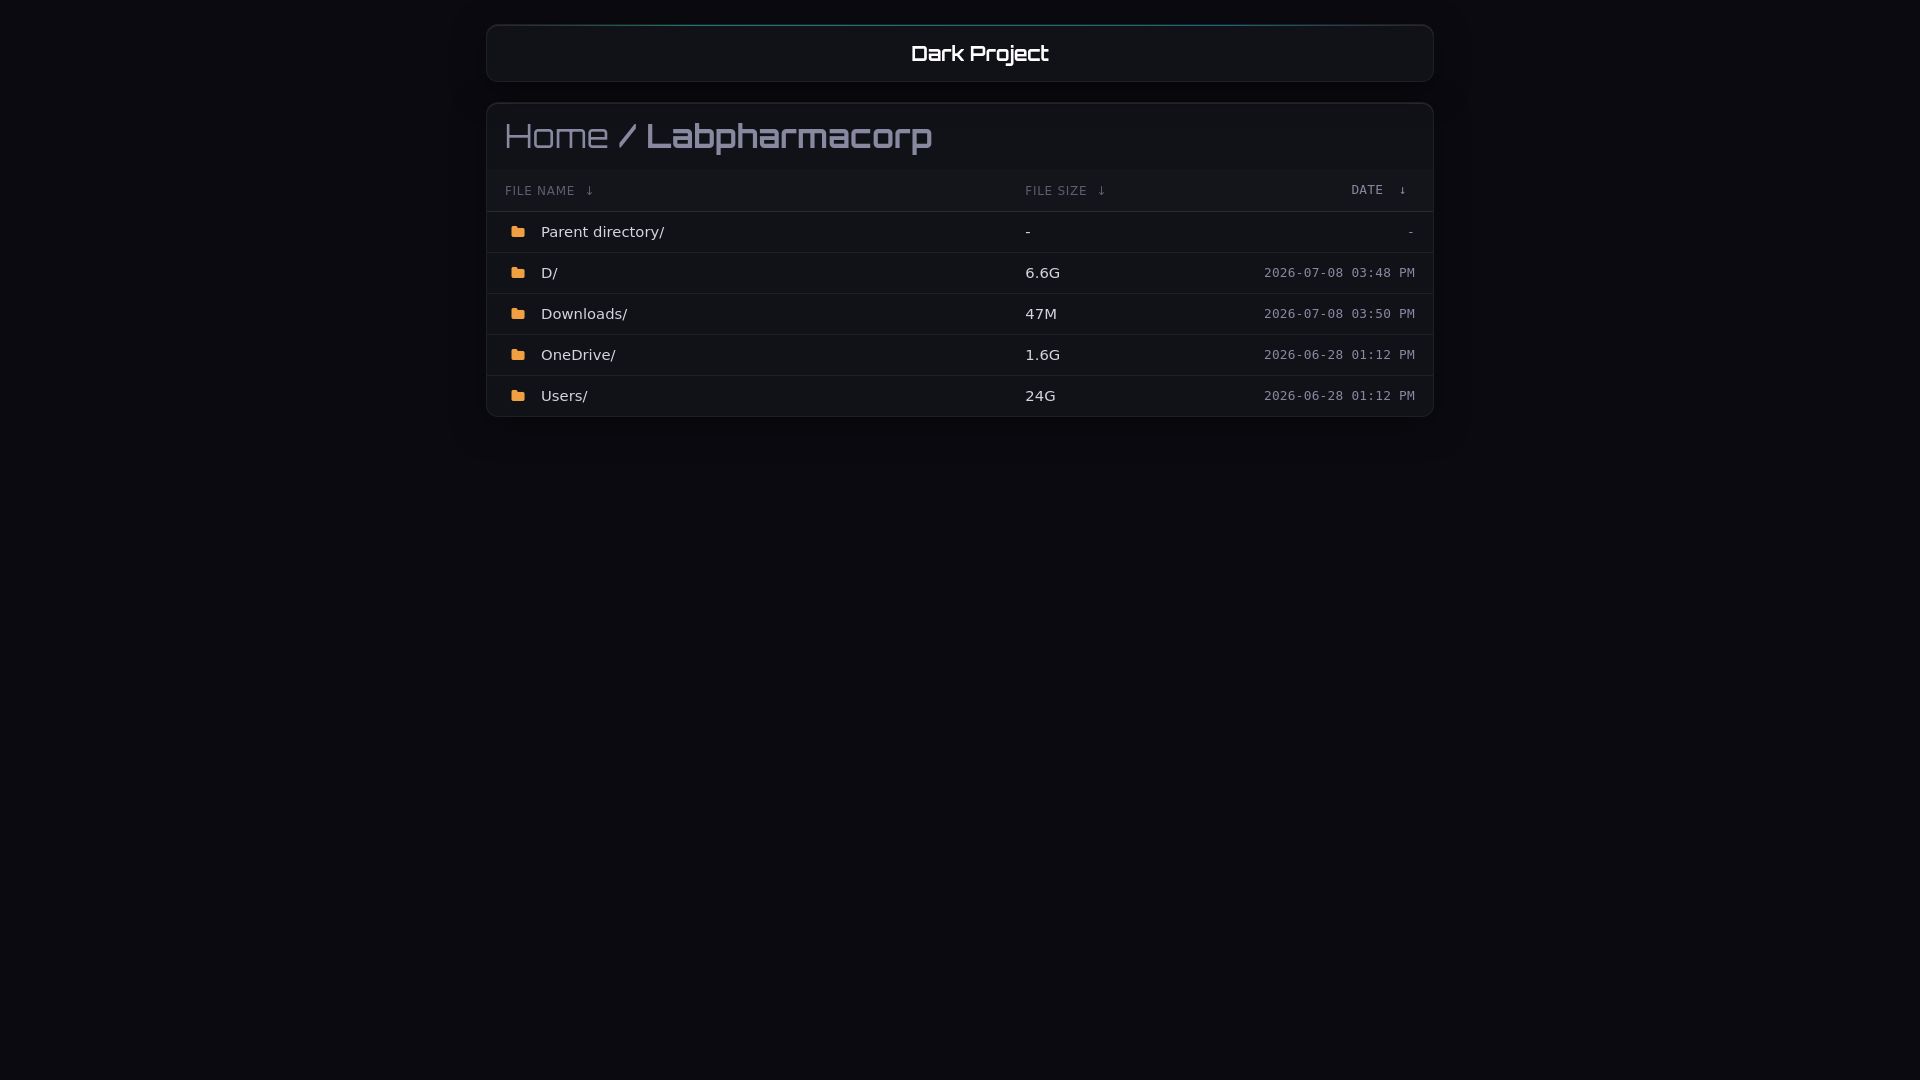Open the Parent directory/ link
This screenshot has width=1920, height=1080.
coord(602,232)
